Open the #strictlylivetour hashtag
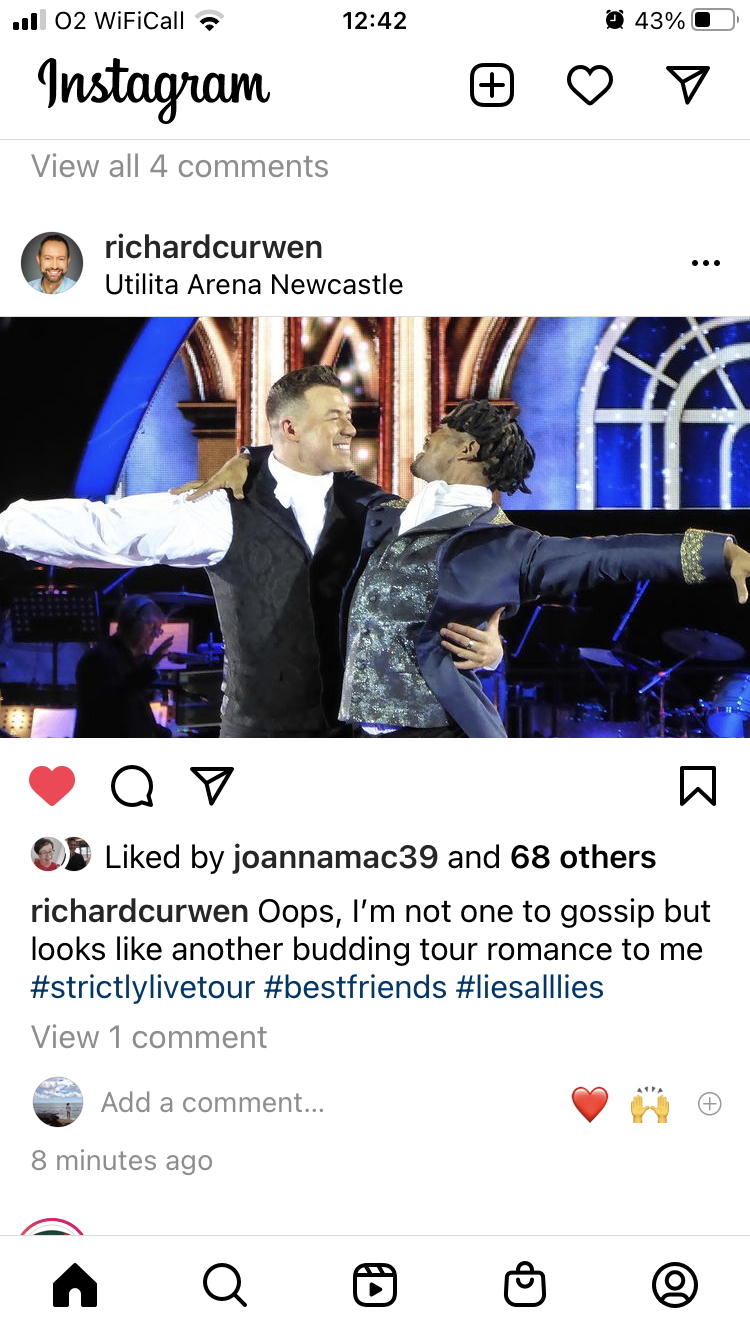750x1334 pixels. (143, 987)
